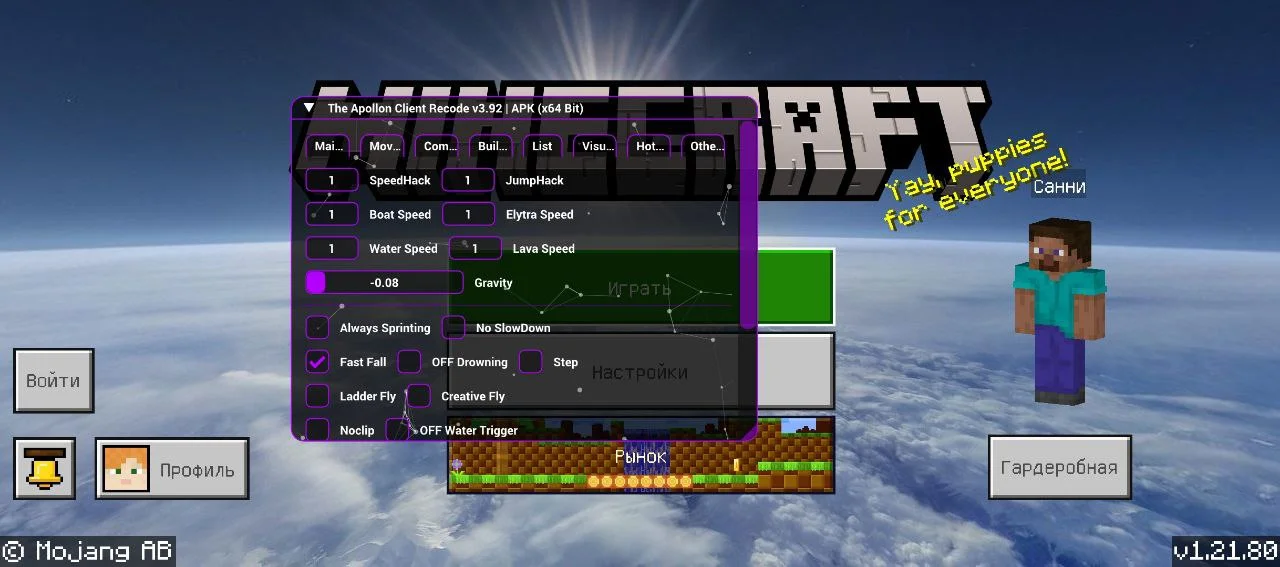
Task: Turn on the Step checkbox
Action: (x=530, y=362)
